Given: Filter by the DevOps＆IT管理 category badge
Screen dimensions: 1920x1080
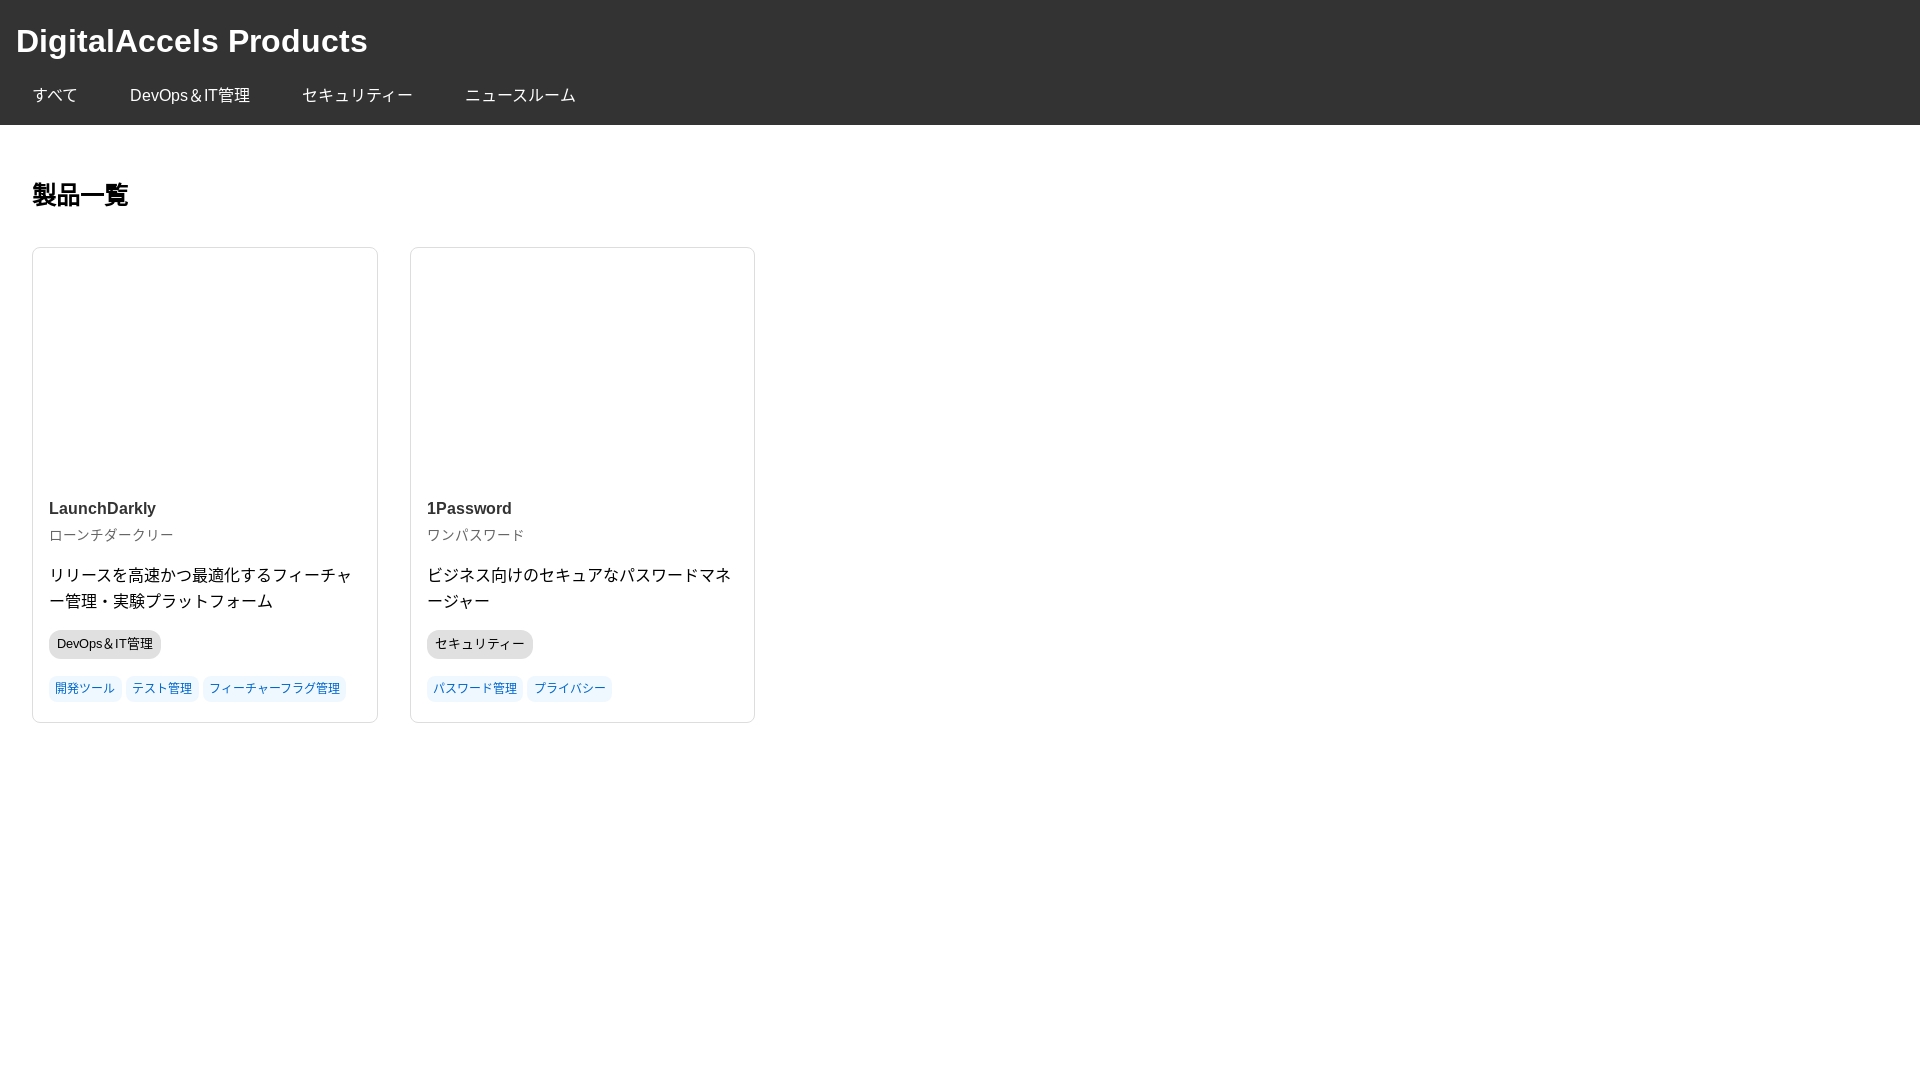Looking at the screenshot, I should (x=105, y=644).
